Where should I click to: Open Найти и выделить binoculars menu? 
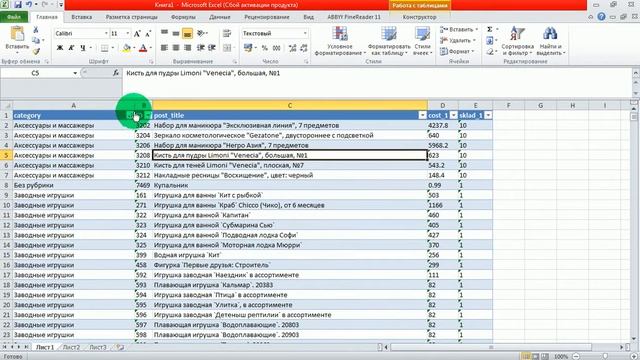tap(550, 41)
